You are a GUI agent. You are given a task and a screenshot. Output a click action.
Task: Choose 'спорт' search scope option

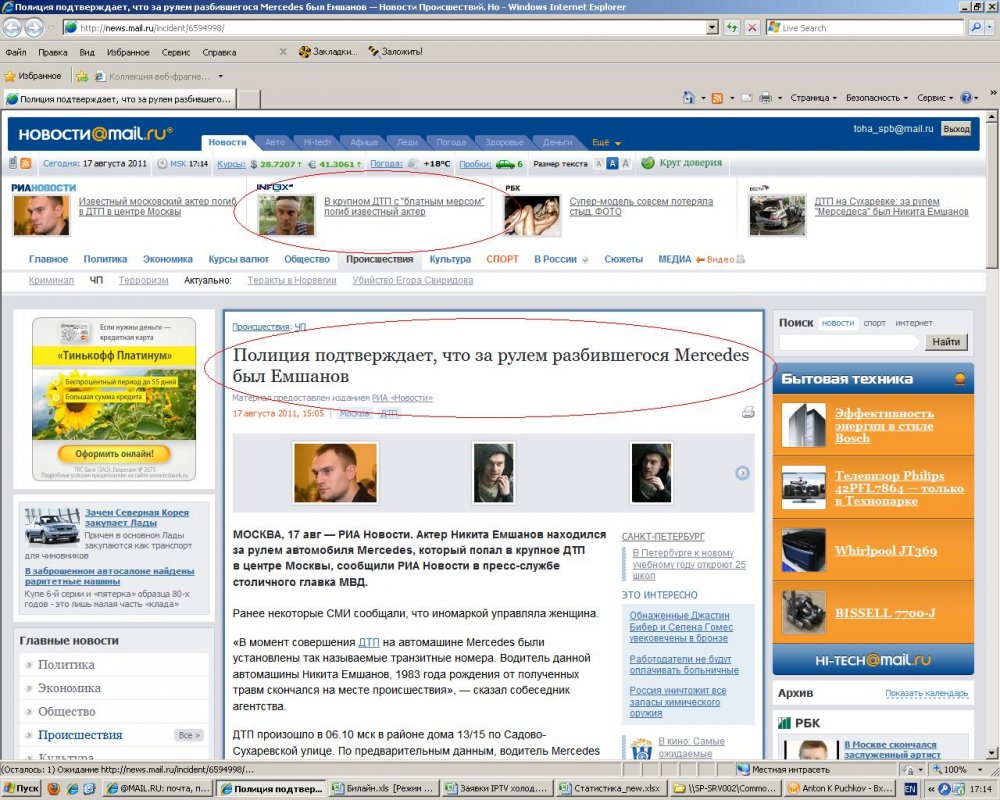[x=875, y=323]
